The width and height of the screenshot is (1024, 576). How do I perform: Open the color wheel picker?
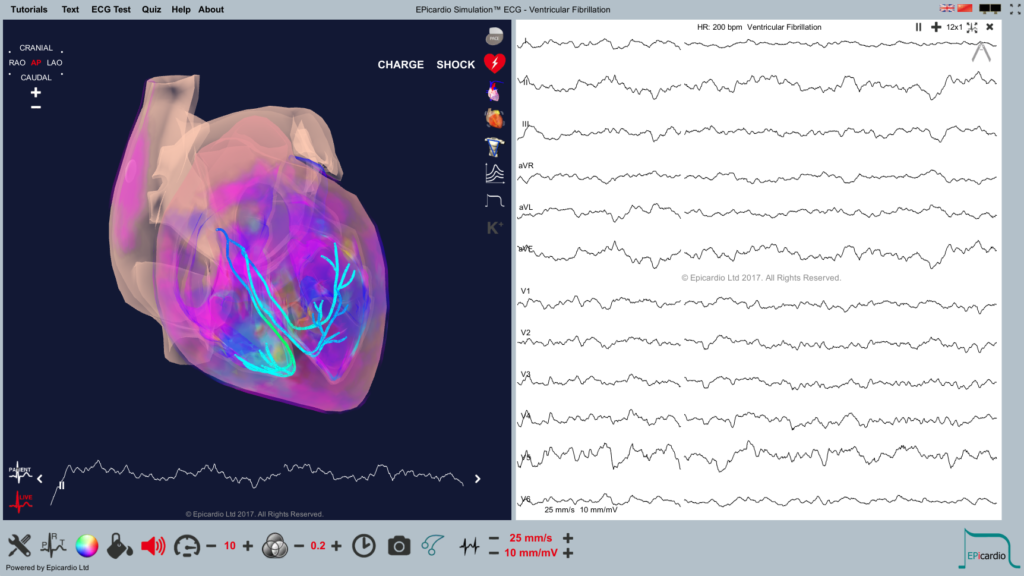coord(88,547)
